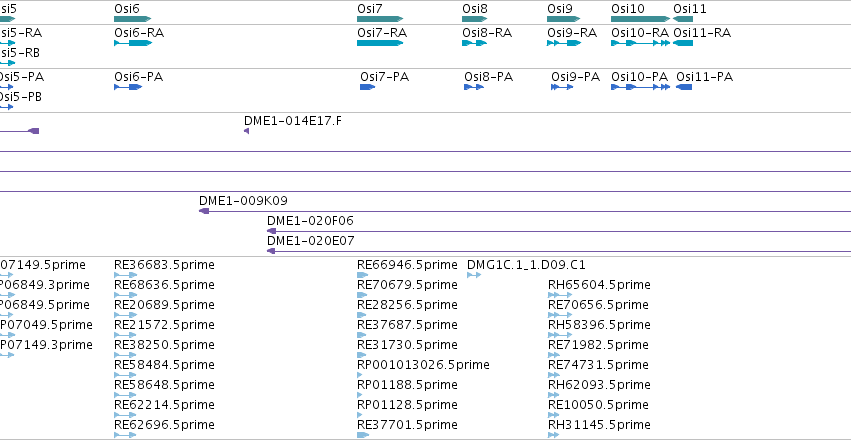The image size is (851, 440).
Task: Click the DME1-014E17.F small arrowhead marker
Action: coord(246,131)
